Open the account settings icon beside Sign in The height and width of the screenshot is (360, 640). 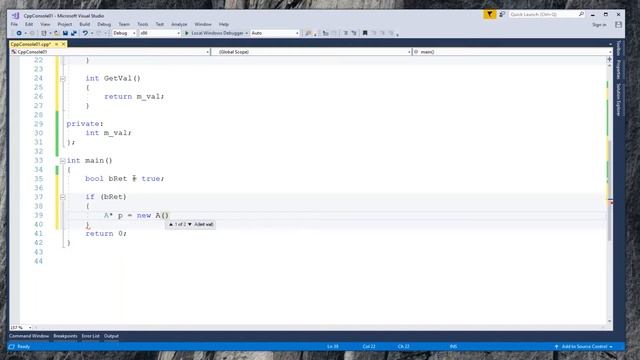[x=618, y=24]
